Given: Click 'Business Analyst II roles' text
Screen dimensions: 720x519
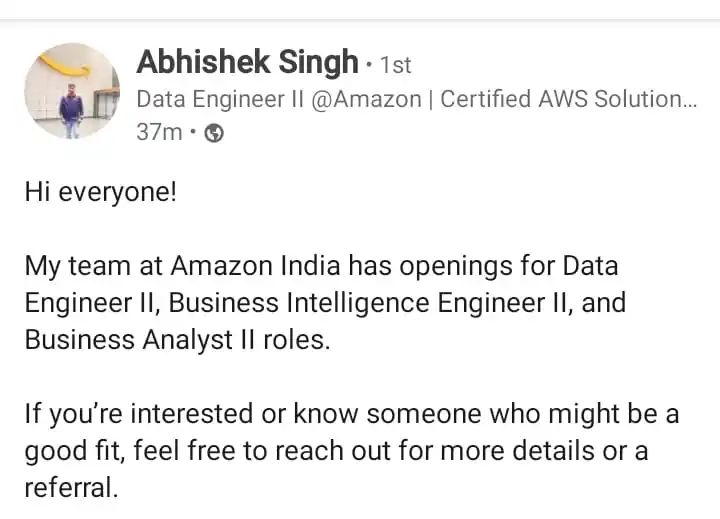Looking at the screenshot, I should point(177,340).
